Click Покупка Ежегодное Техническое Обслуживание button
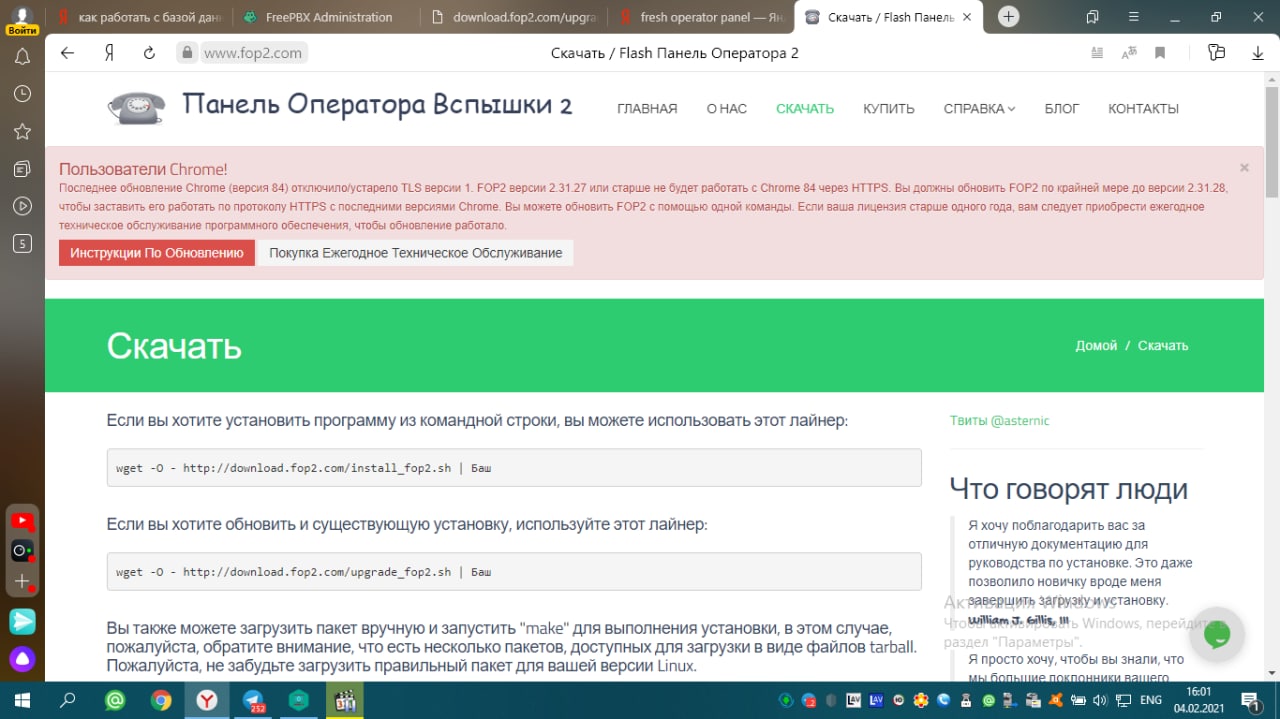Screen dimensions: 1280x719 point(416,253)
